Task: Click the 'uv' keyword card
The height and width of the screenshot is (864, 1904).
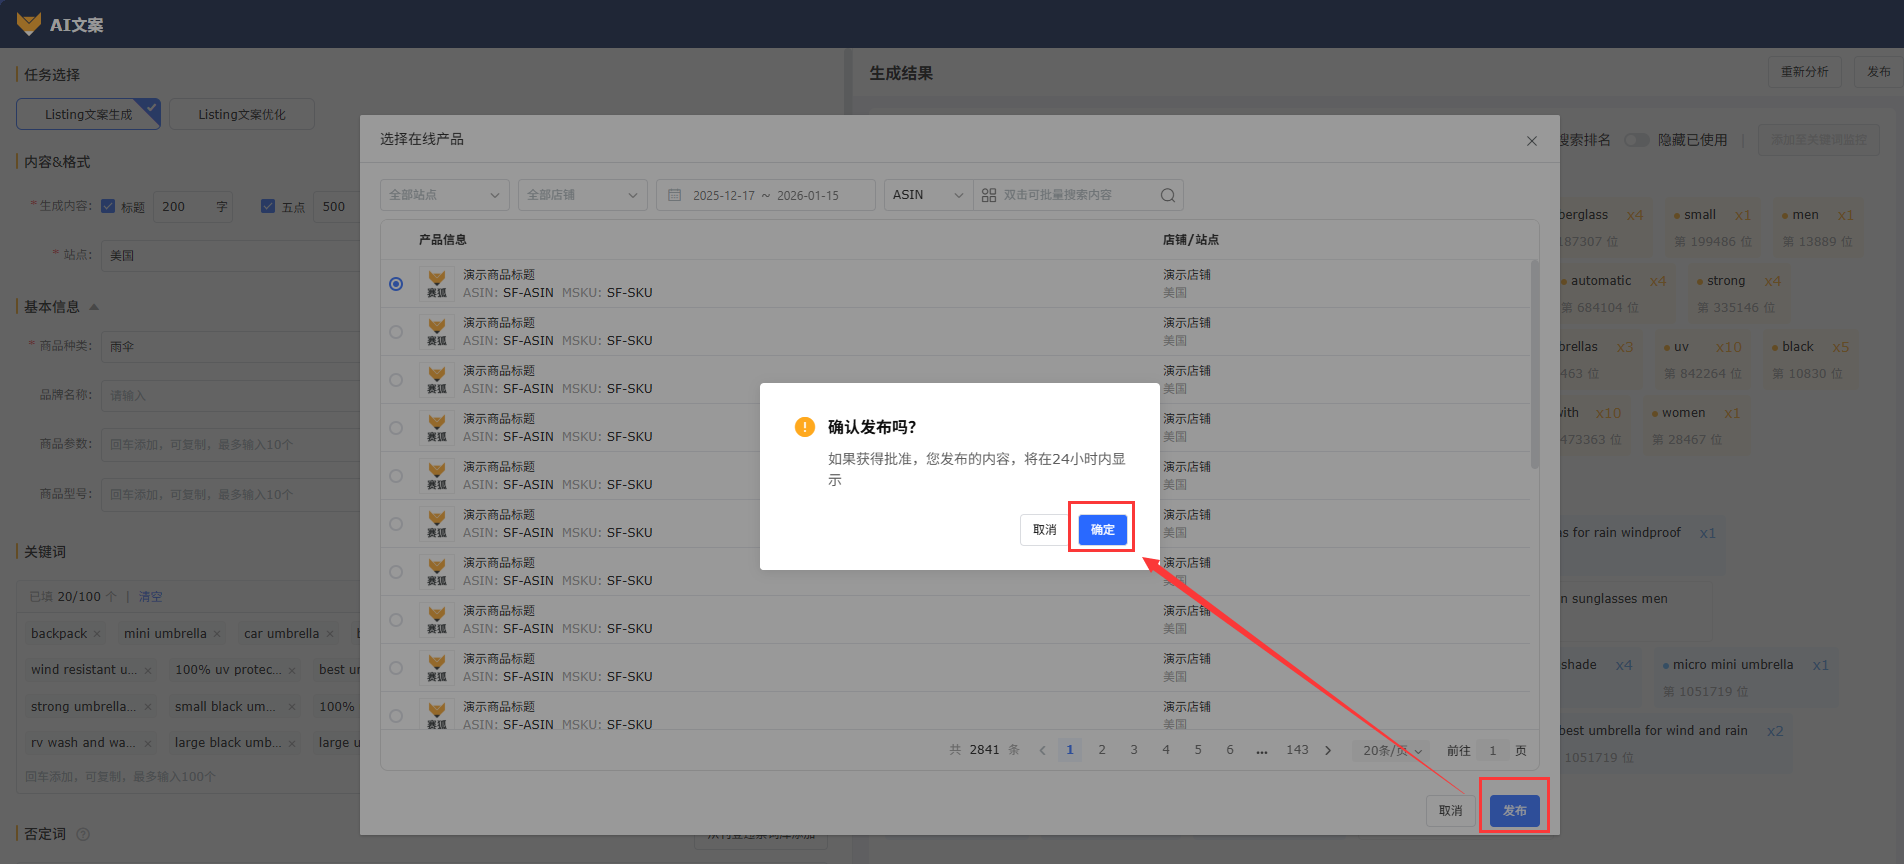Action: pos(1702,359)
